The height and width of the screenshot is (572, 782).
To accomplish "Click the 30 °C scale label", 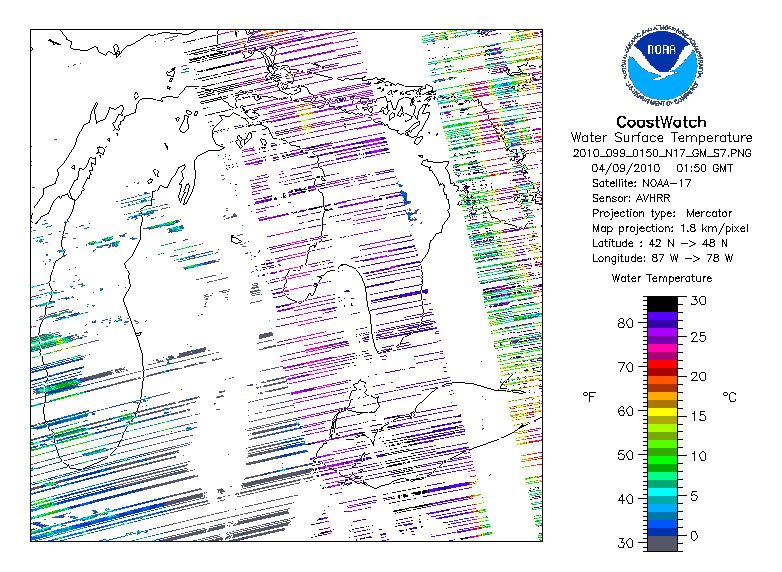I will click(x=698, y=301).
